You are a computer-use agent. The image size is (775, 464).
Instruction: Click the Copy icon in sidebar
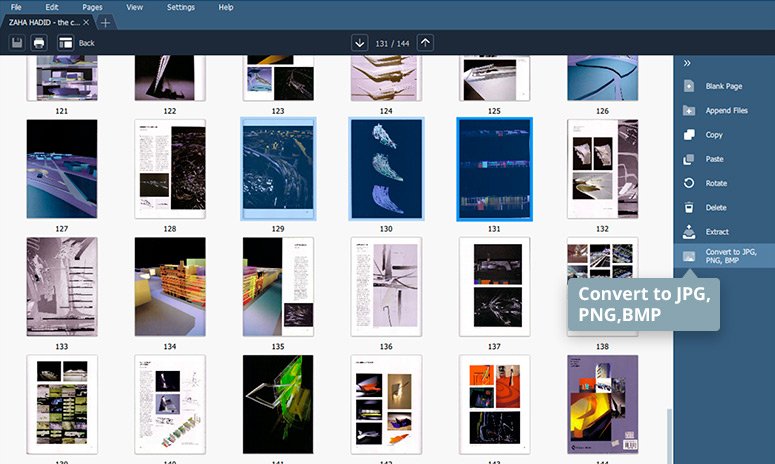689,134
